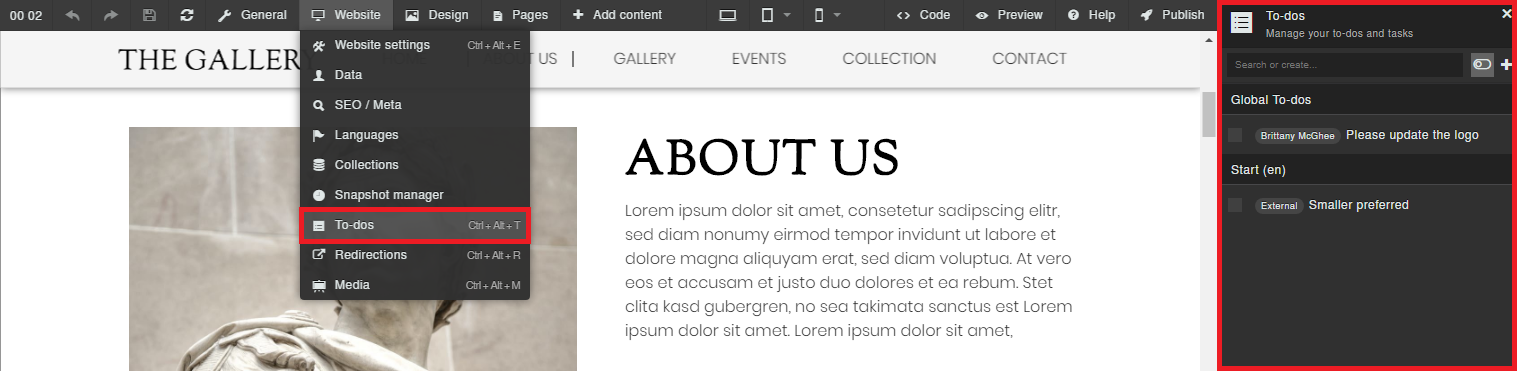The width and height of the screenshot is (1517, 371).
Task: Click the redo arrow icon
Action: coord(111,15)
